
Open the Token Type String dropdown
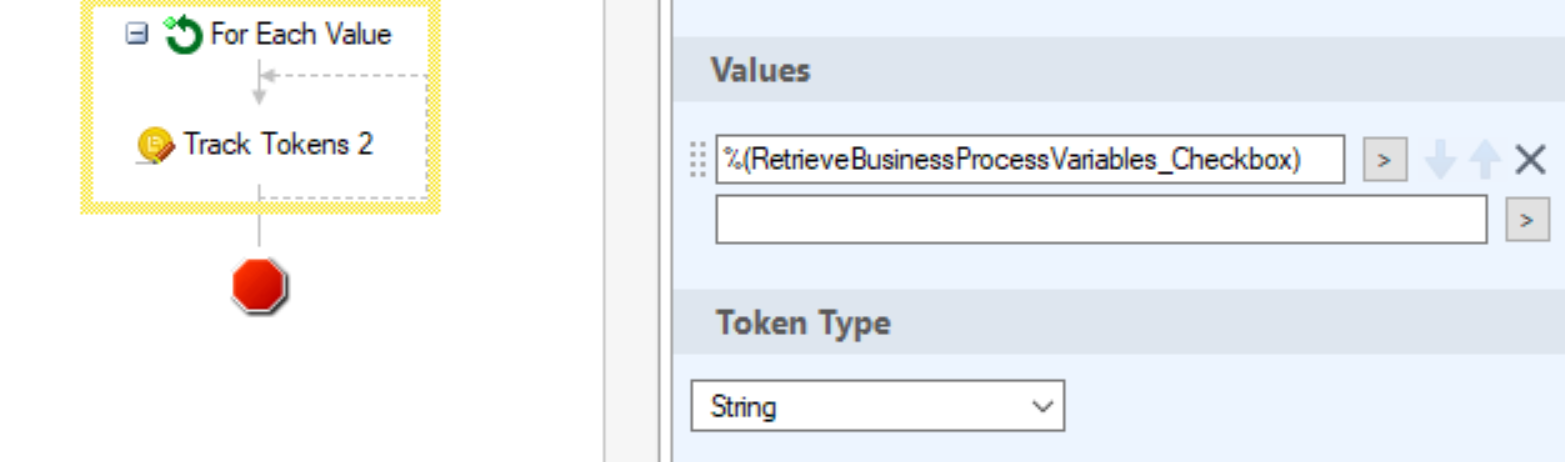(877, 406)
